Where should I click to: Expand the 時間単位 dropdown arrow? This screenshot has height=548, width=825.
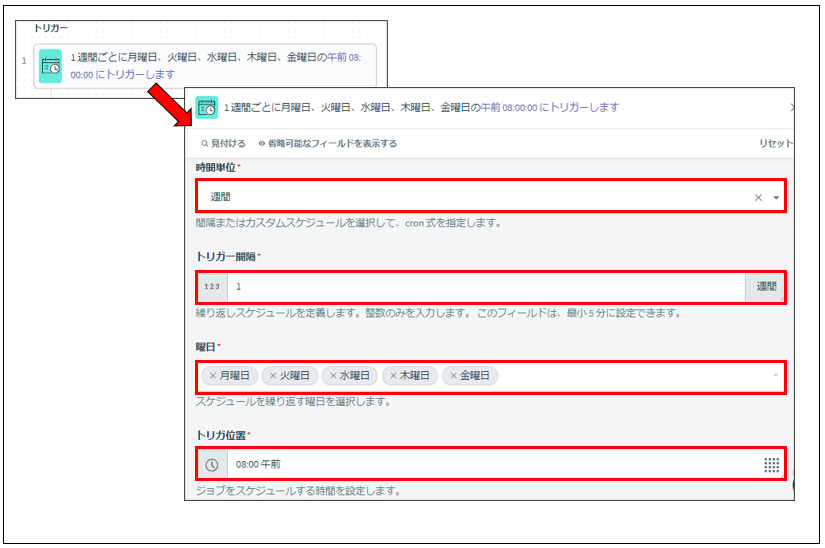(x=776, y=198)
